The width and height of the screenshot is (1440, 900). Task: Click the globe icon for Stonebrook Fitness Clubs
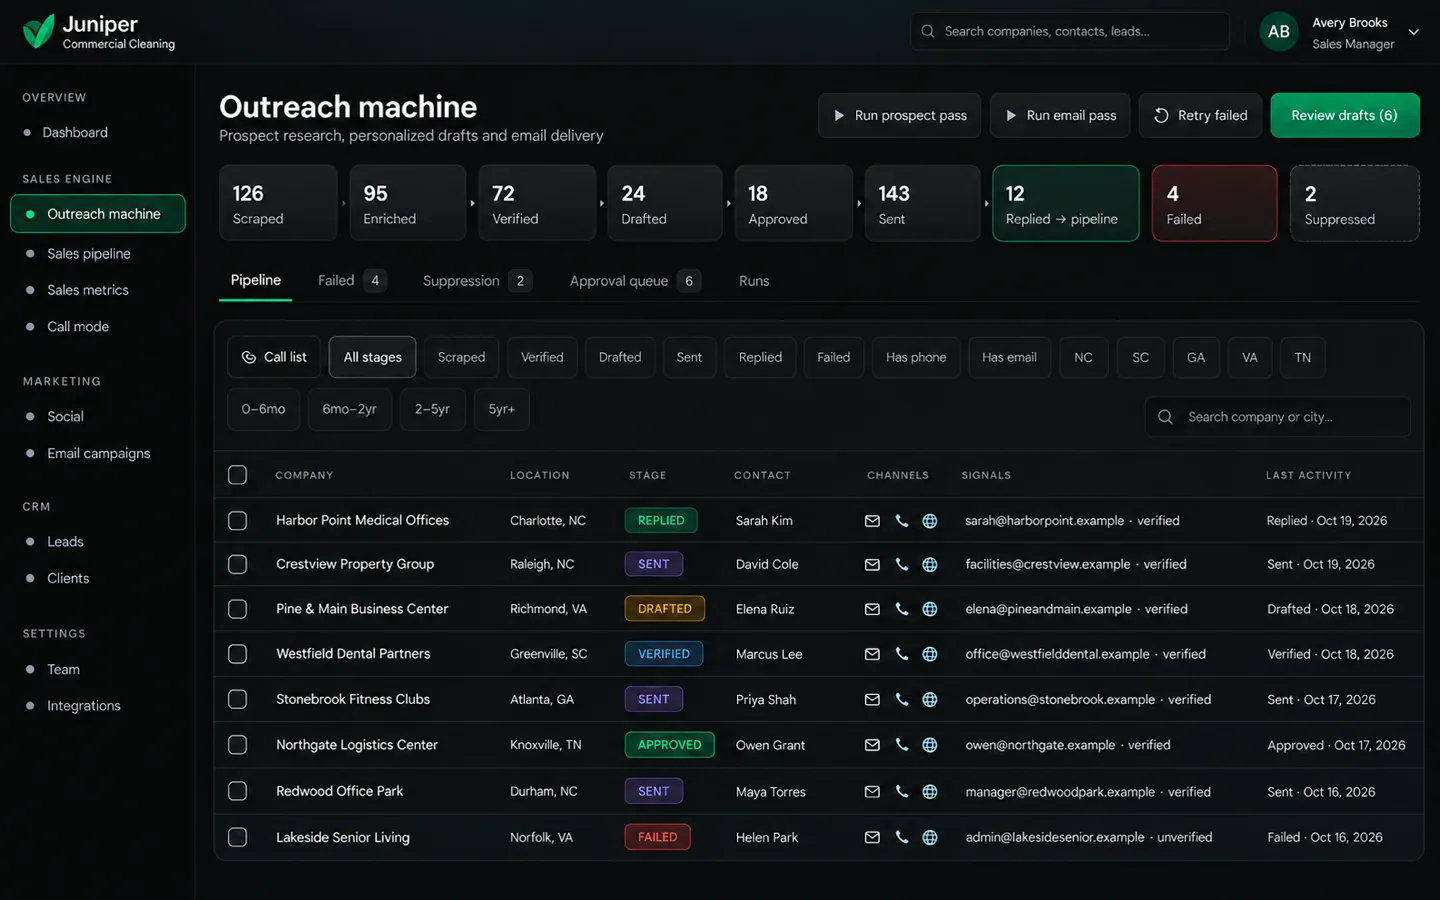pyautogui.click(x=930, y=700)
